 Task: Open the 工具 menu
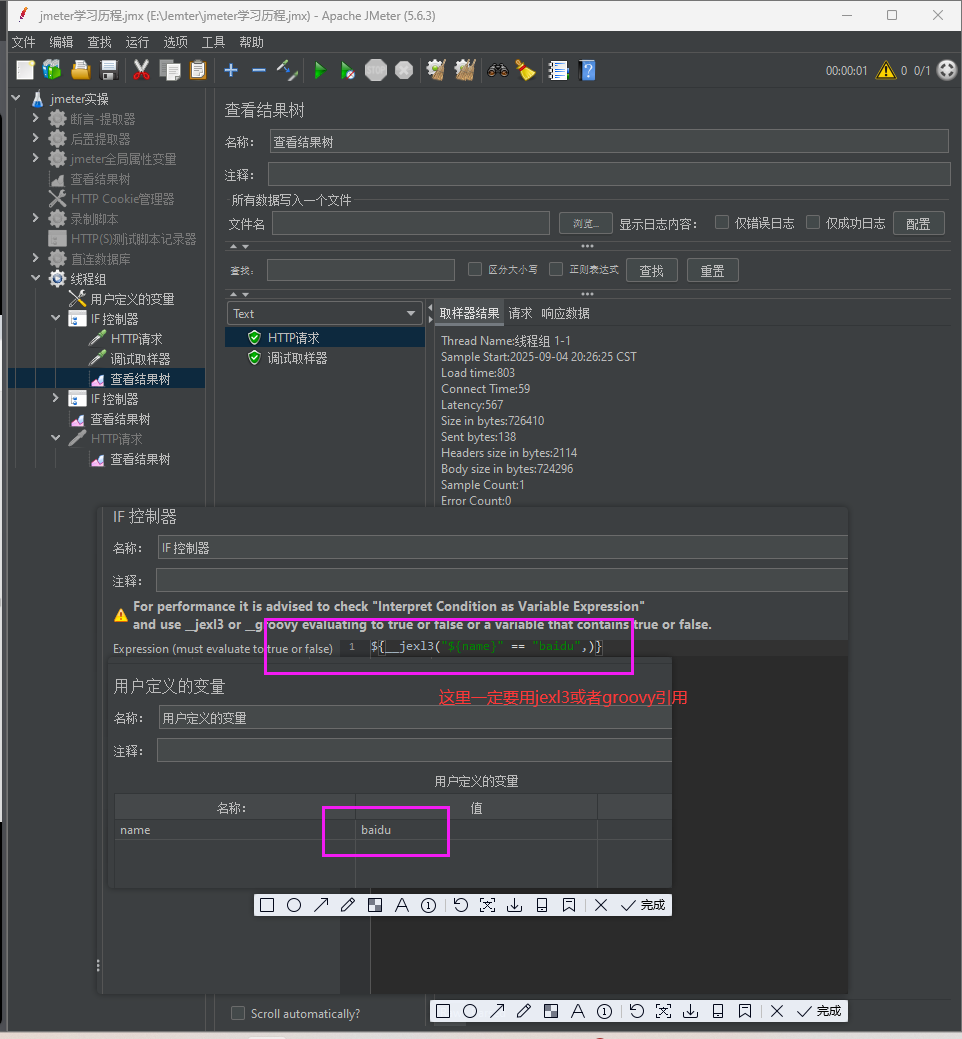(213, 42)
